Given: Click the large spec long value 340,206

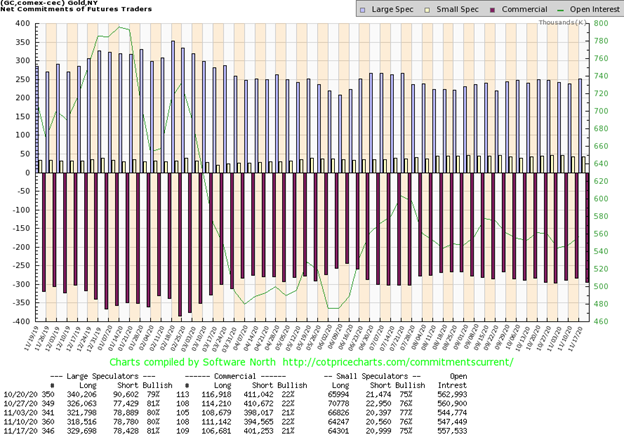Looking at the screenshot, I should 82,394.
